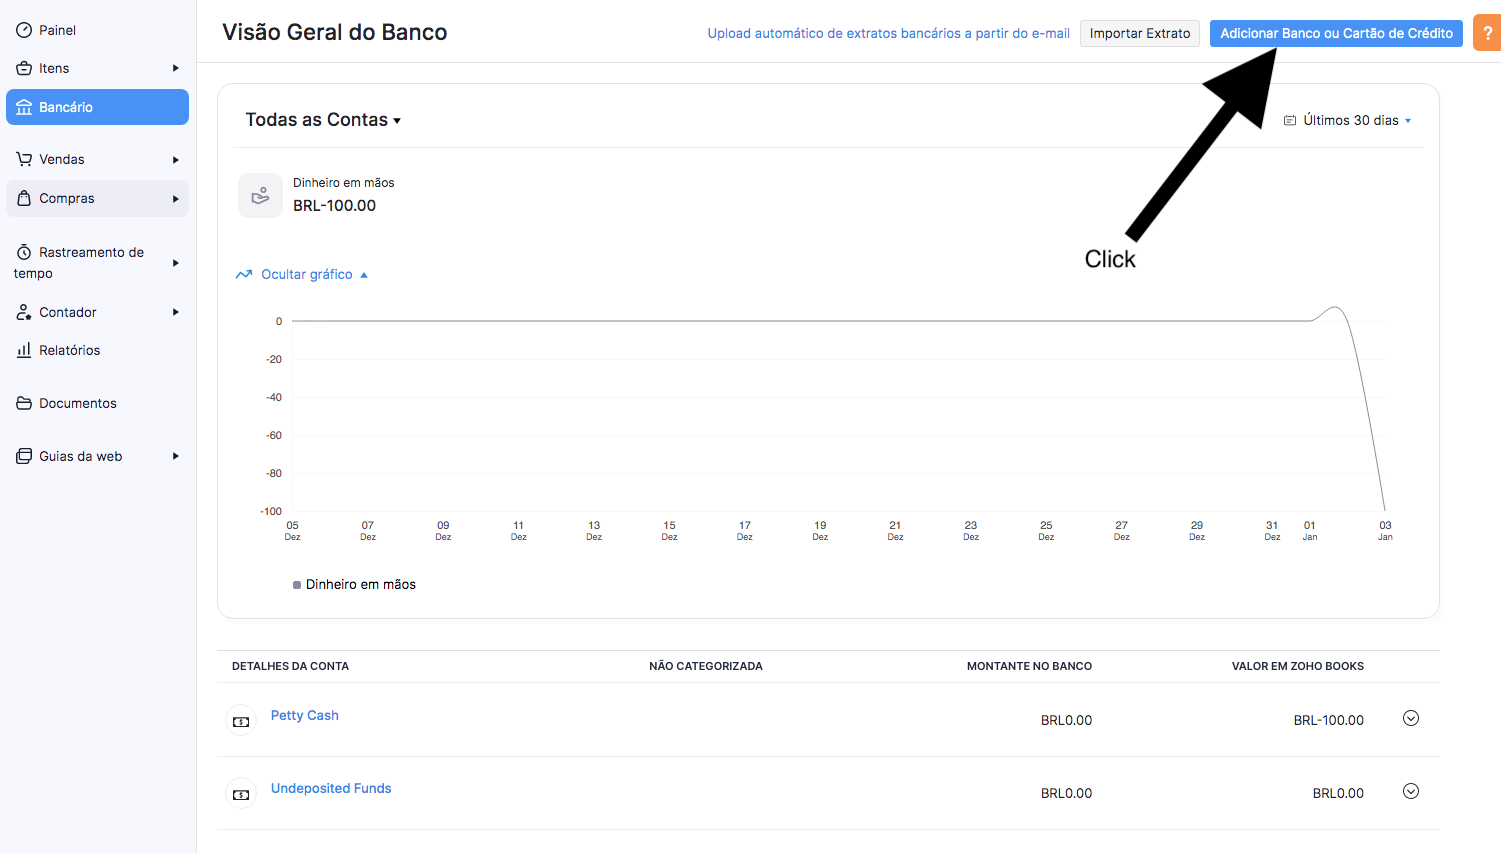
Task: Open the automatic bank statement upload link
Action: tap(889, 33)
